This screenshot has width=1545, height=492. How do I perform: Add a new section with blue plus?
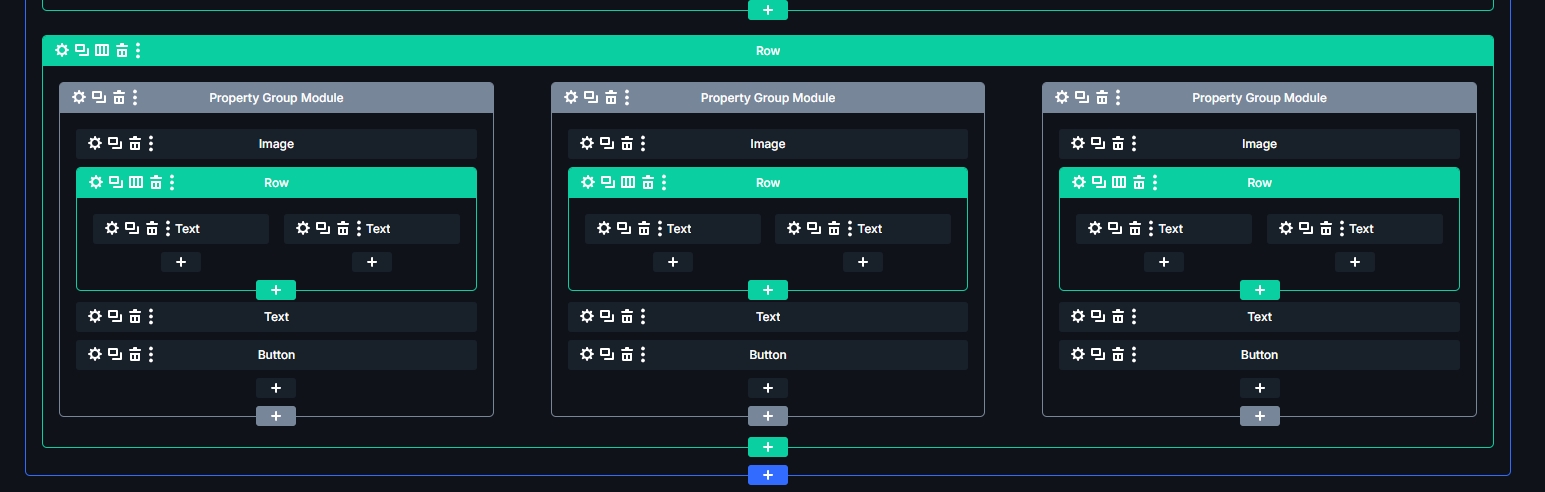[x=768, y=475]
